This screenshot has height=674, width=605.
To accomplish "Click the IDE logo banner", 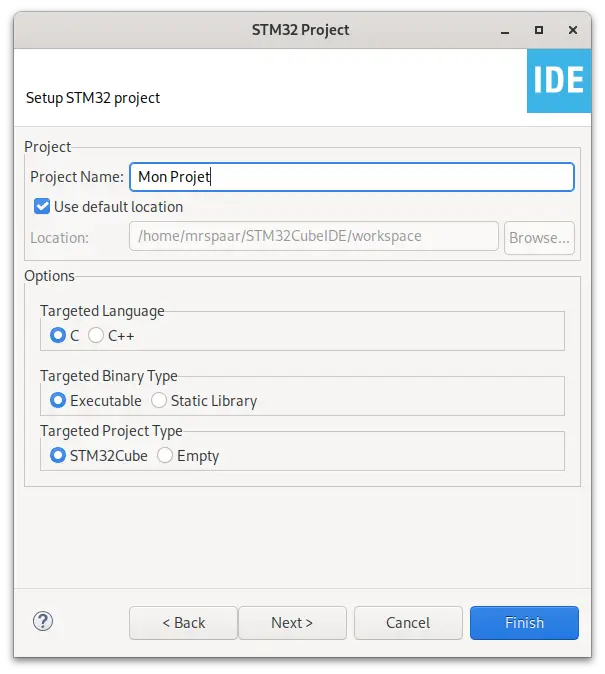I will click(x=558, y=81).
